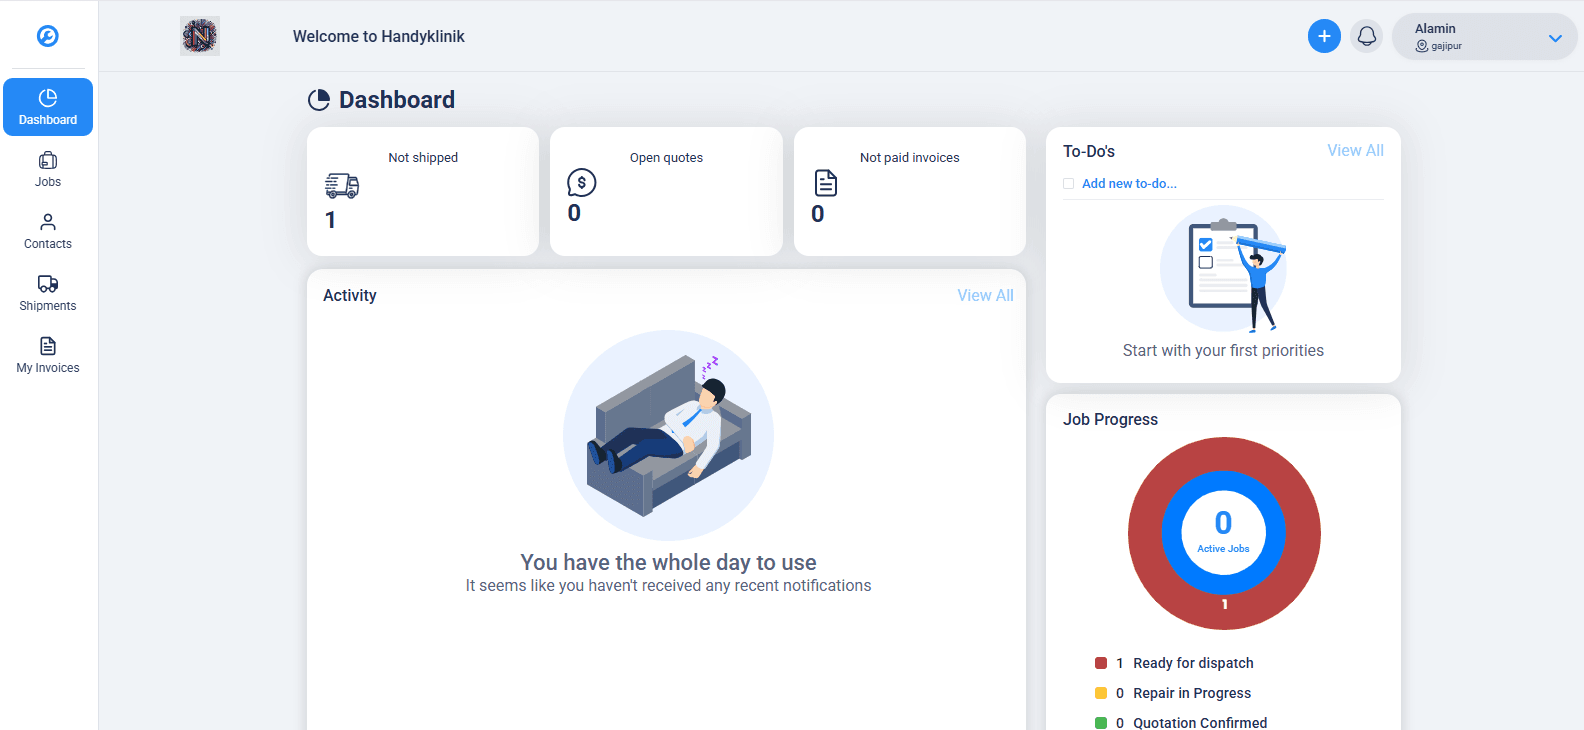Open View All link in To-Do's panel
The height and width of the screenshot is (730, 1584).
[1355, 150]
